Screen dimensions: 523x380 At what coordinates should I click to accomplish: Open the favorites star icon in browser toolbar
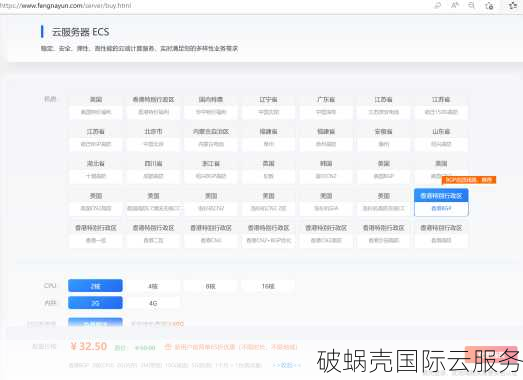point(514,5)
